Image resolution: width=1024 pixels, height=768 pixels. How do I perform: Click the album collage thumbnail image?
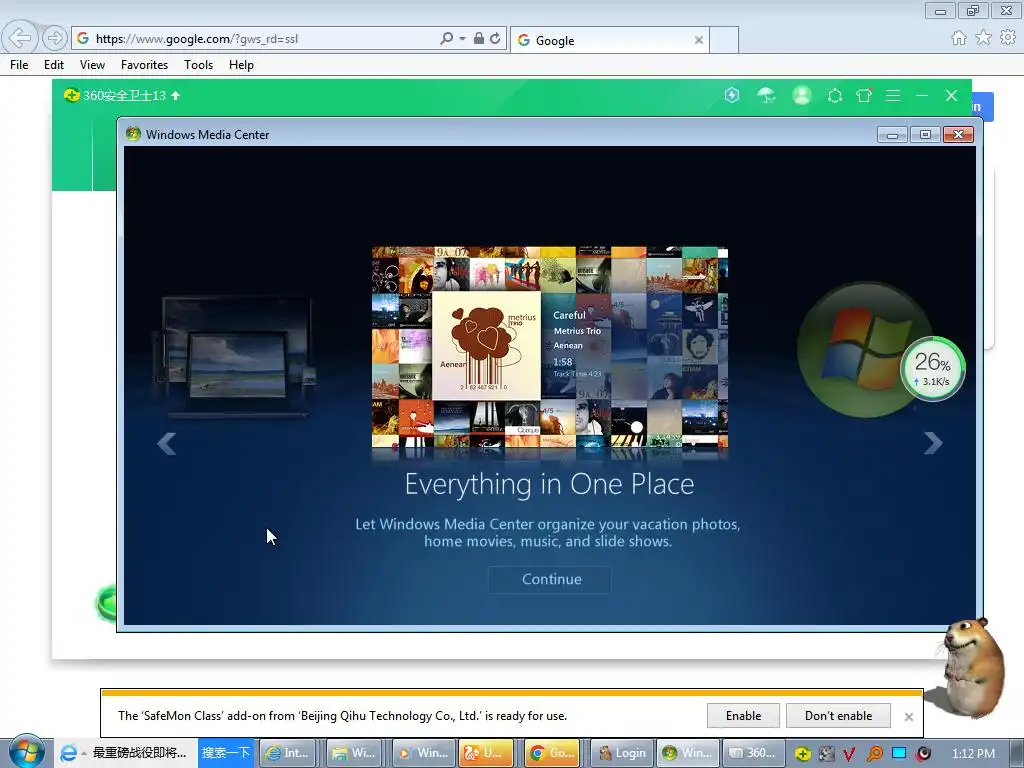(x=550, y=347)
